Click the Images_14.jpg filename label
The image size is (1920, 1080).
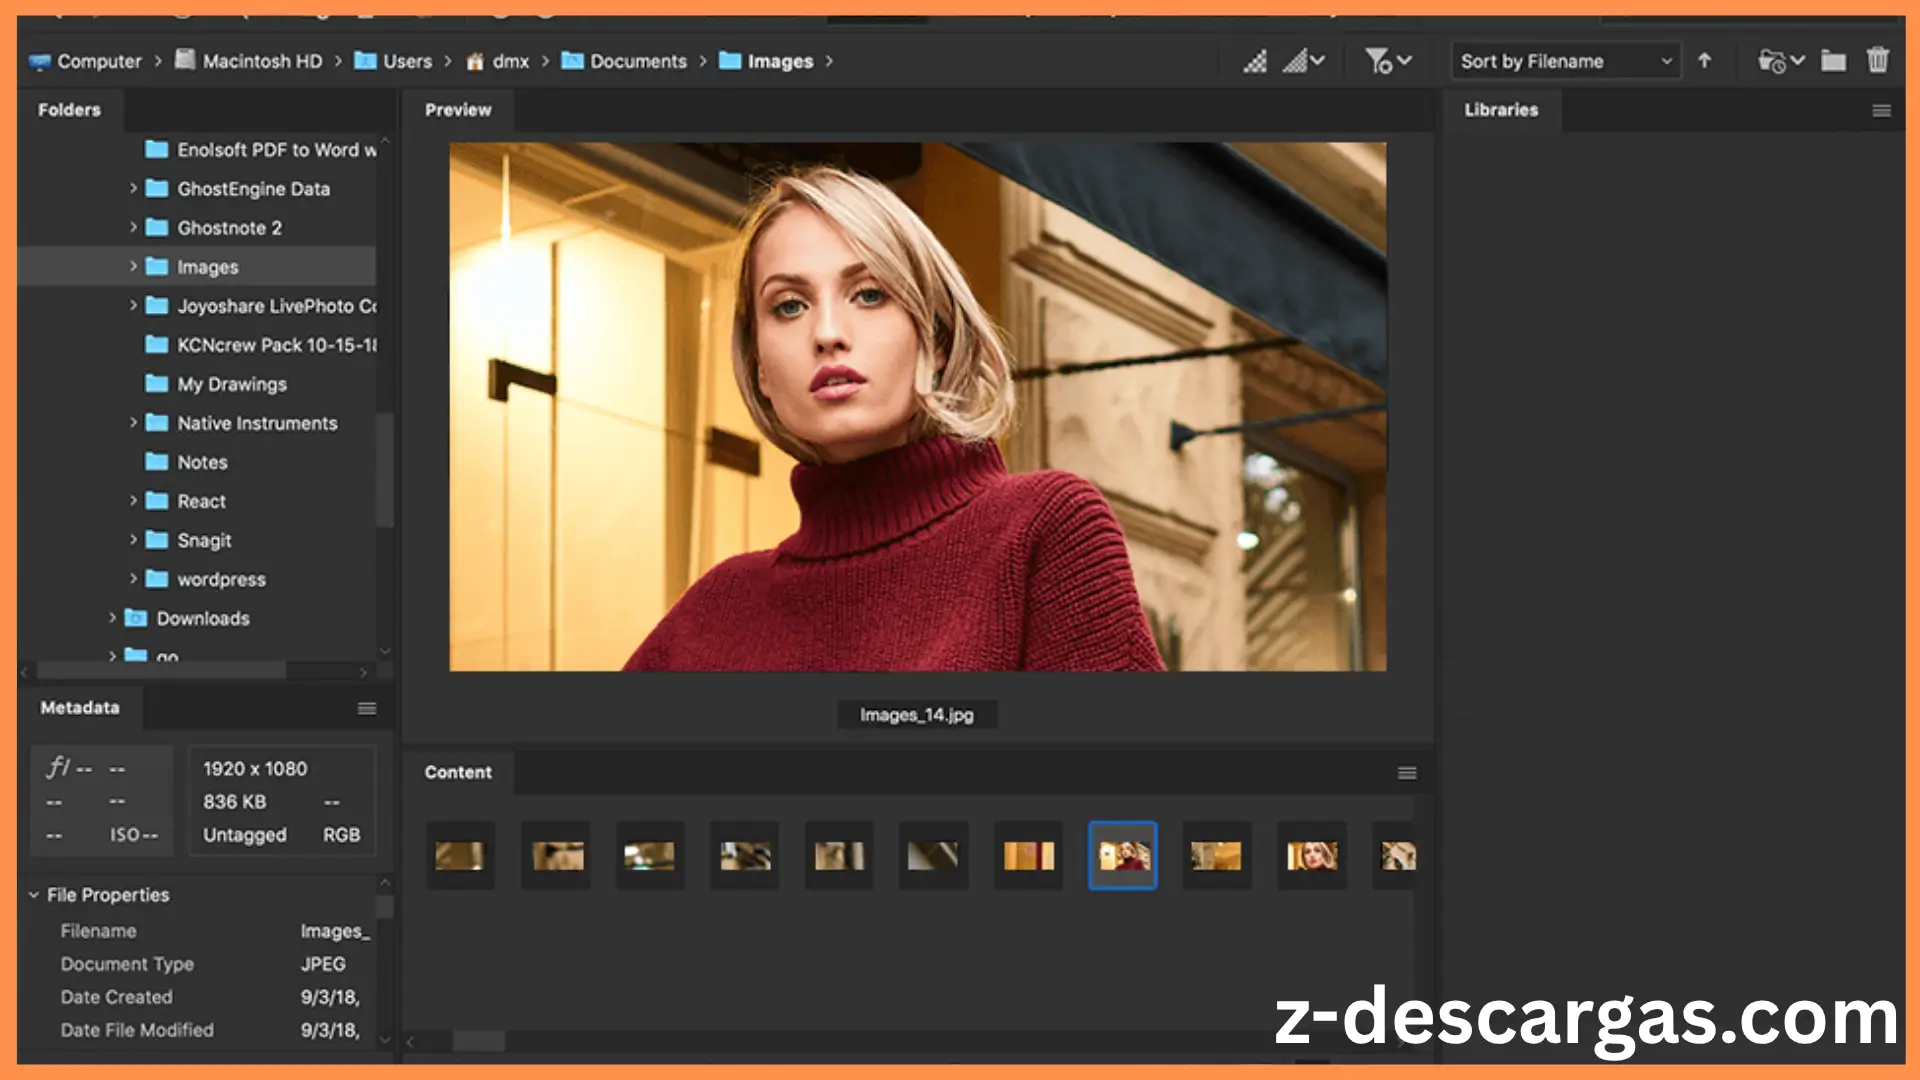(x=917, y=715)
